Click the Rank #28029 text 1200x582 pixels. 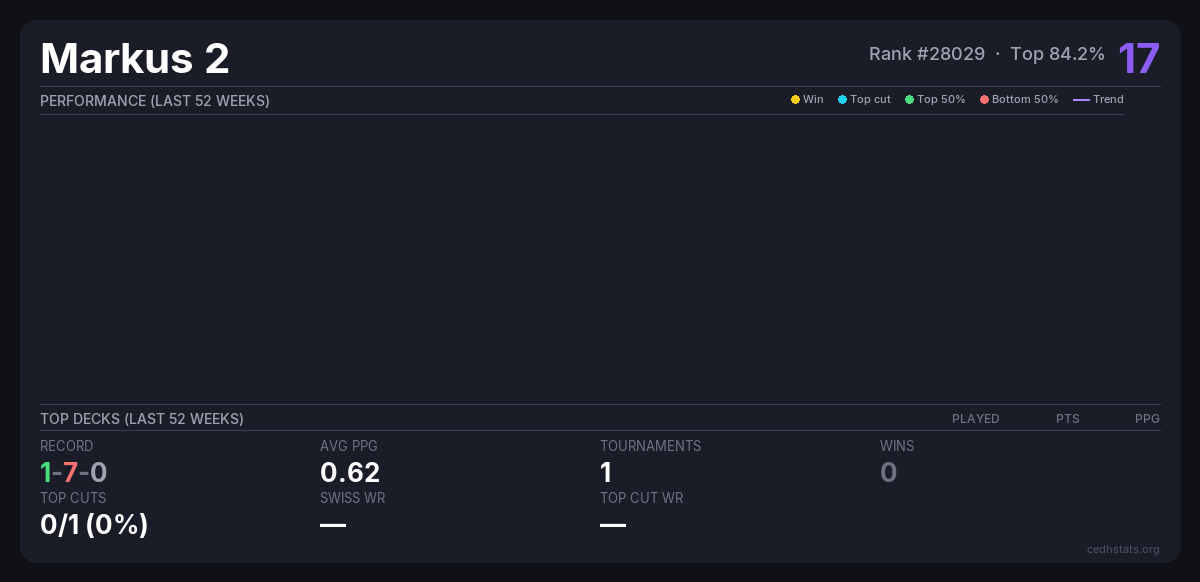pos(926,54)
